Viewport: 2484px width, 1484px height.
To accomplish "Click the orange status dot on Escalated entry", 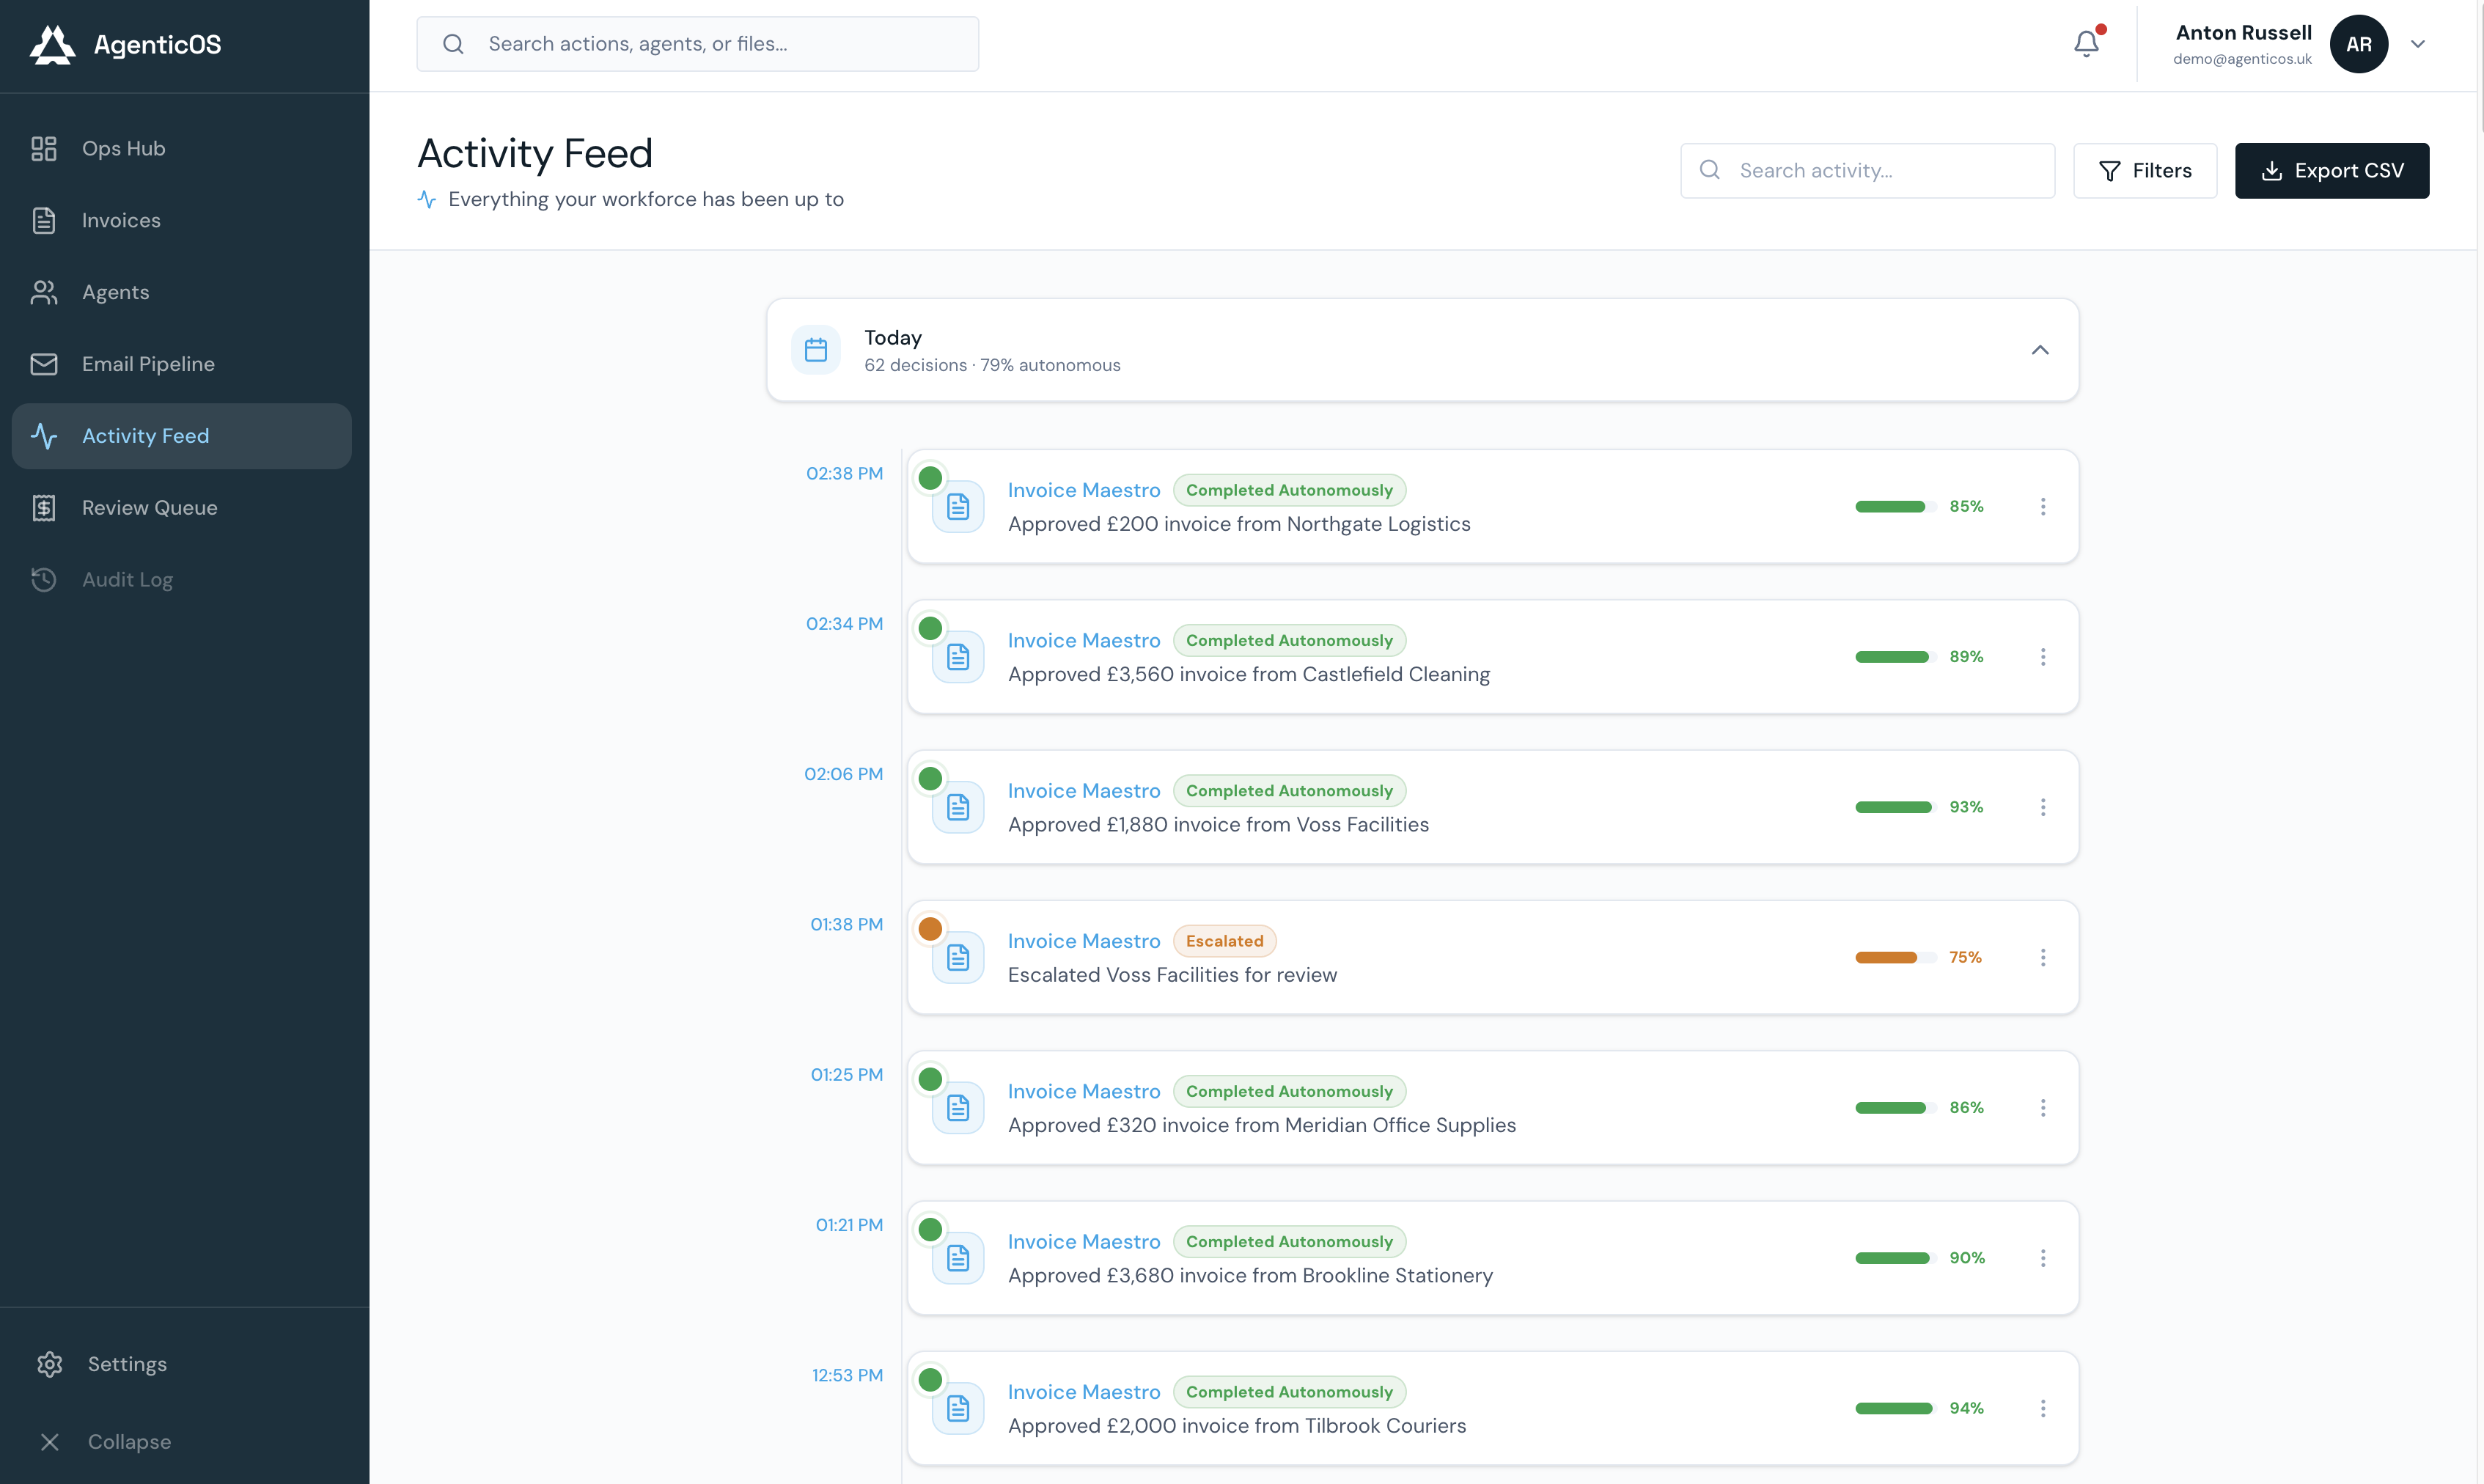I will point(930,929).
